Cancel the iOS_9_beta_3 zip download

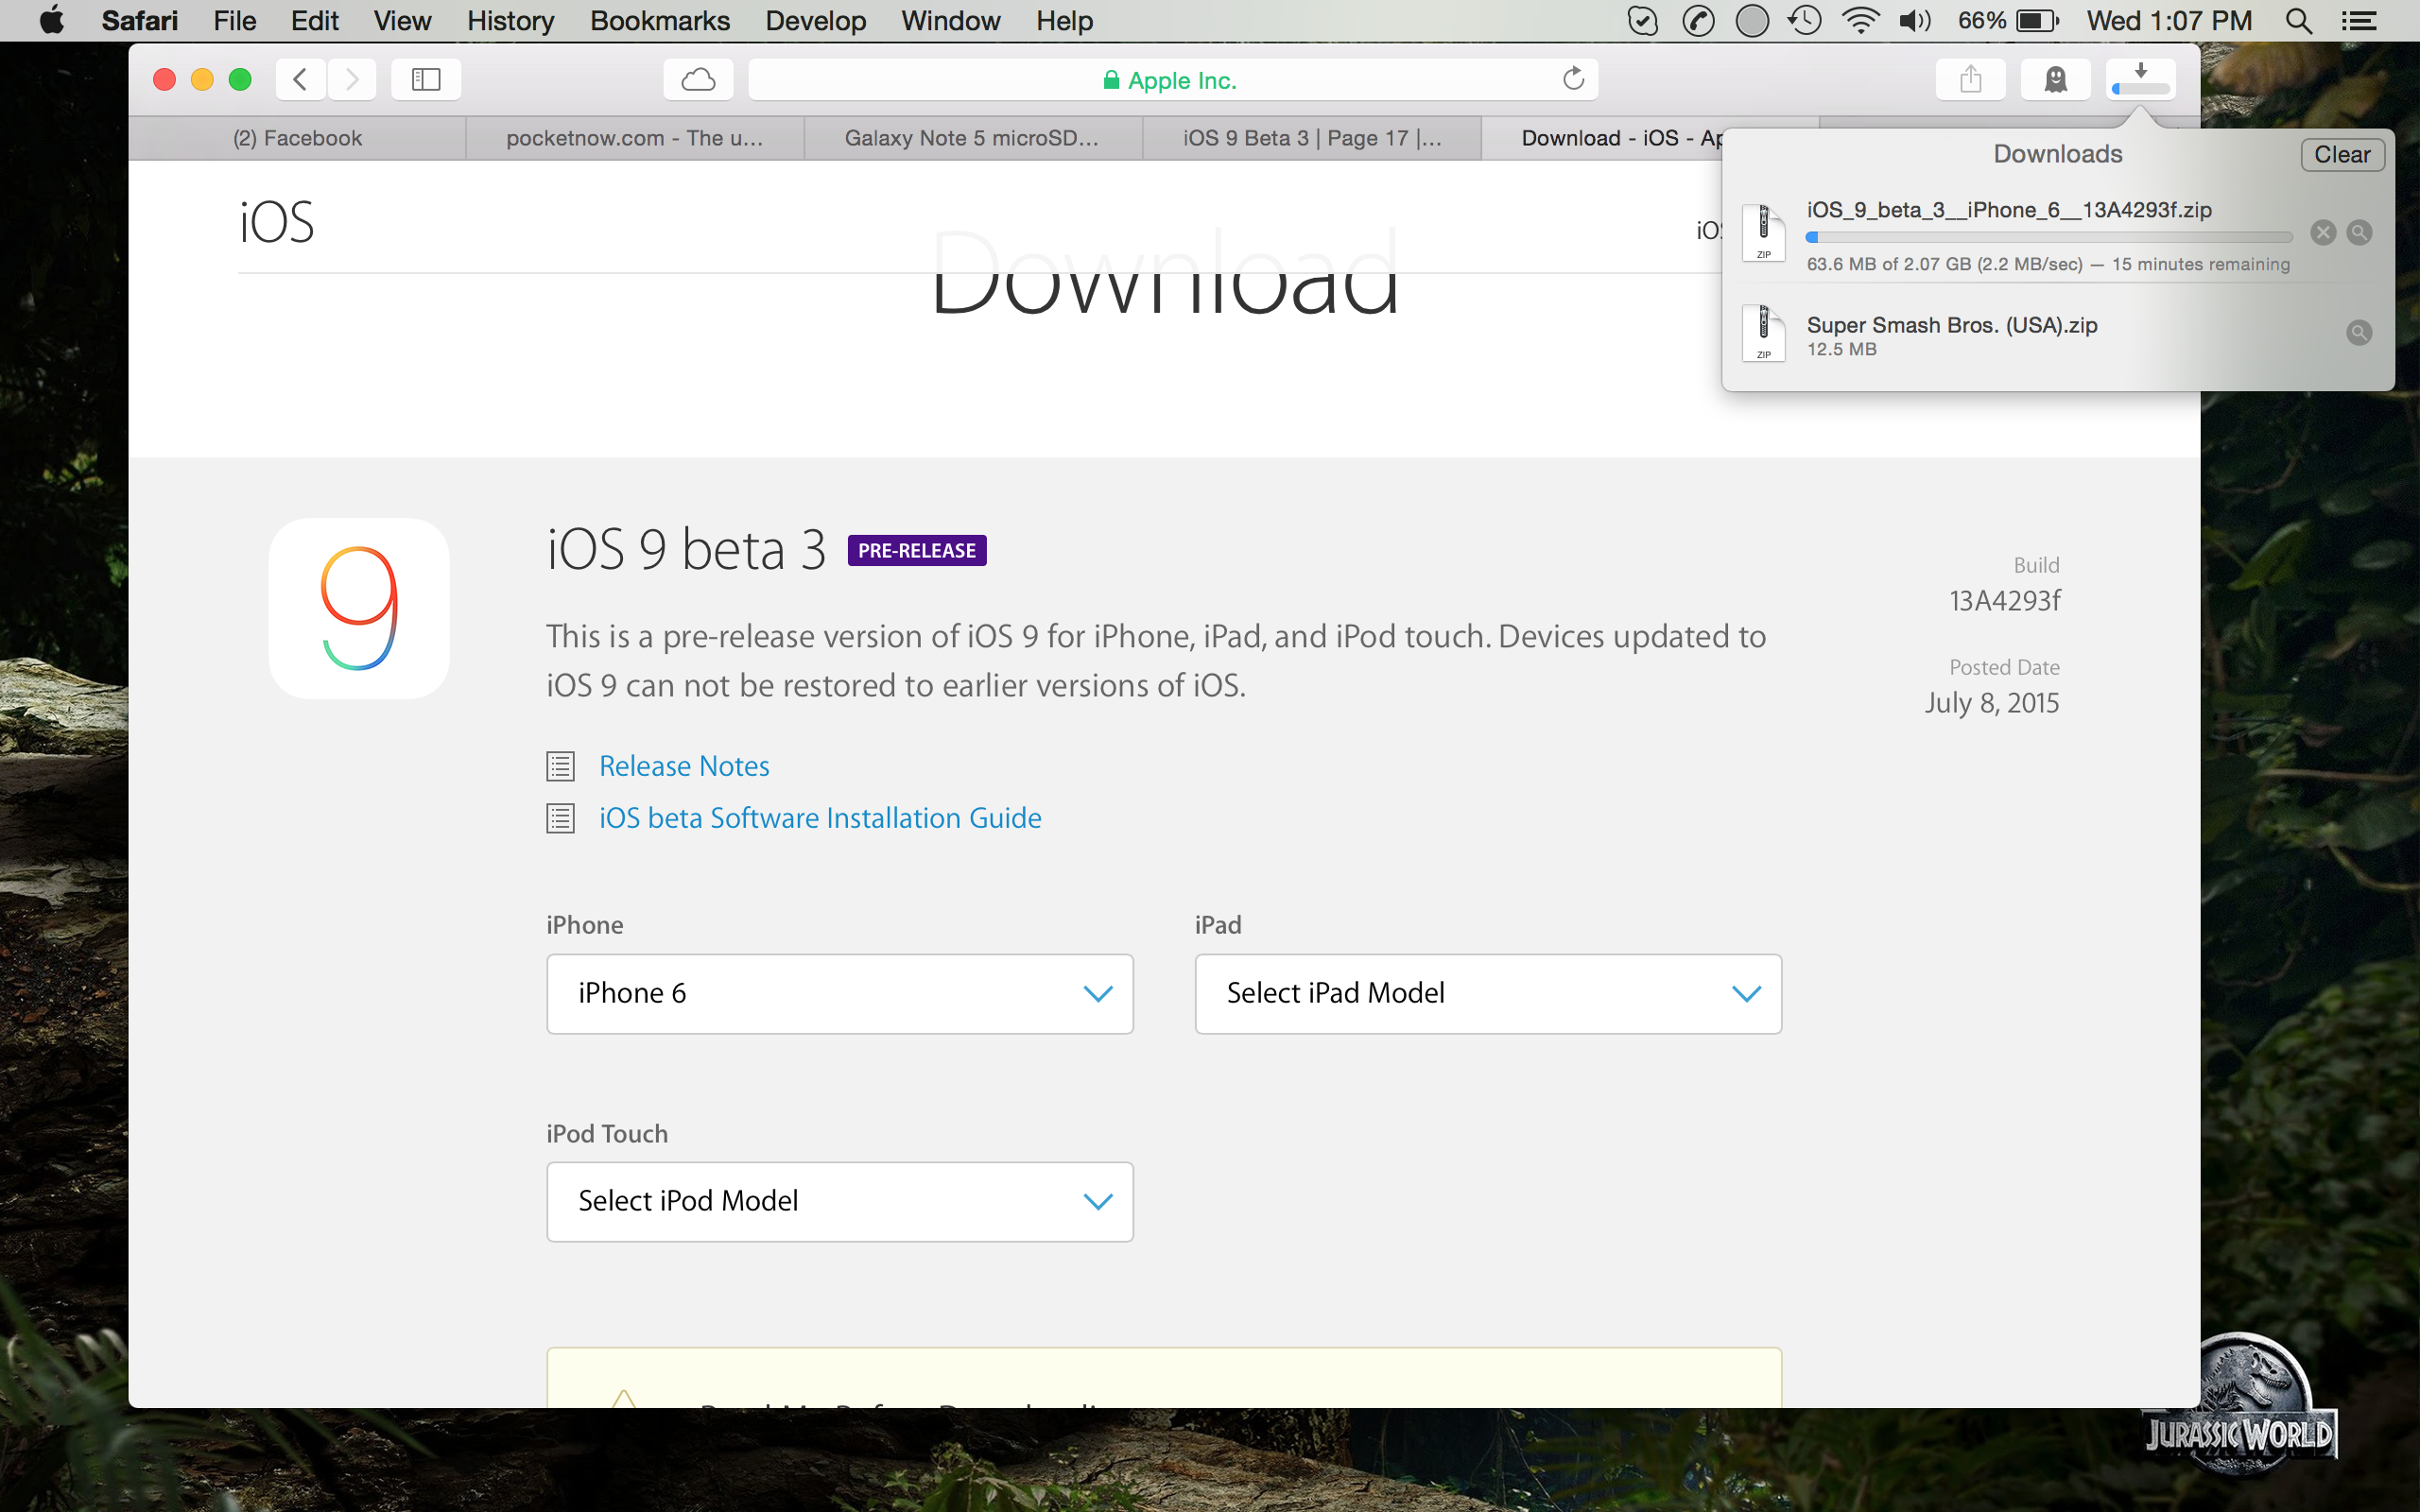2323,233
